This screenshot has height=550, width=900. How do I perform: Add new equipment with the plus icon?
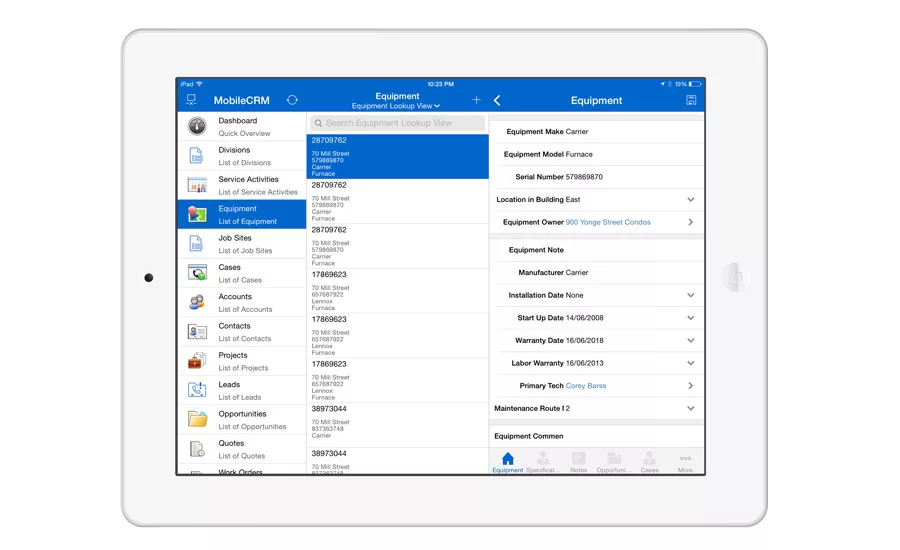pos(476,100)
